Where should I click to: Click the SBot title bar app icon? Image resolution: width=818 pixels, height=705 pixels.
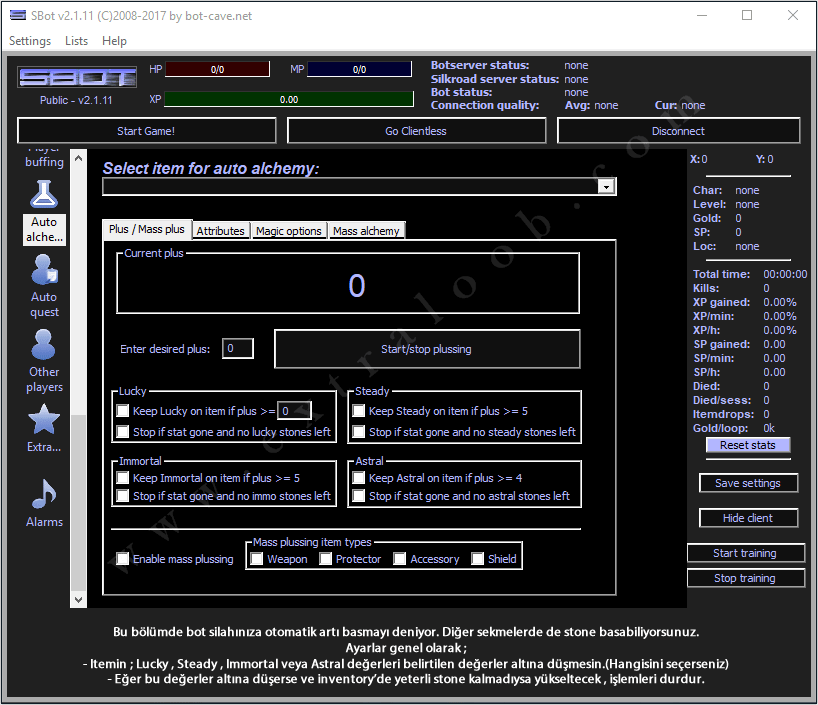18,15
